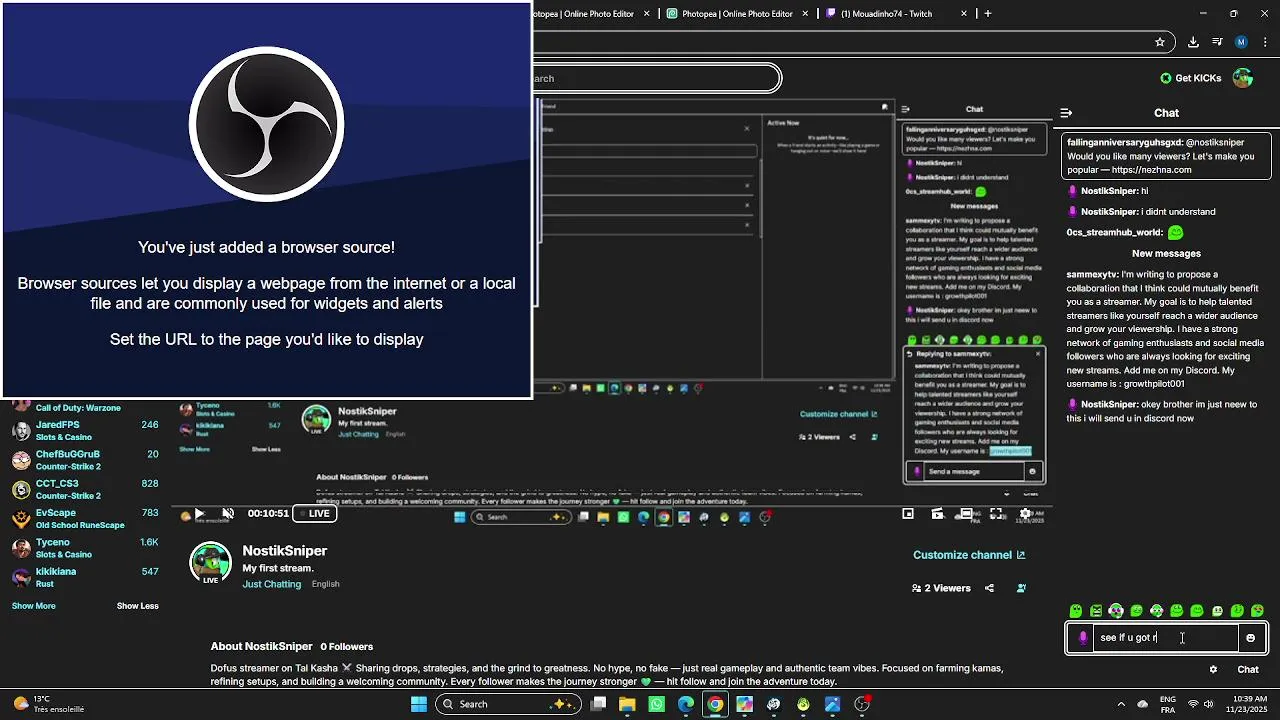
Task: Close the Mouadinho74 Twitch tab
Action: pyautogui.click(x=964, y=14)
